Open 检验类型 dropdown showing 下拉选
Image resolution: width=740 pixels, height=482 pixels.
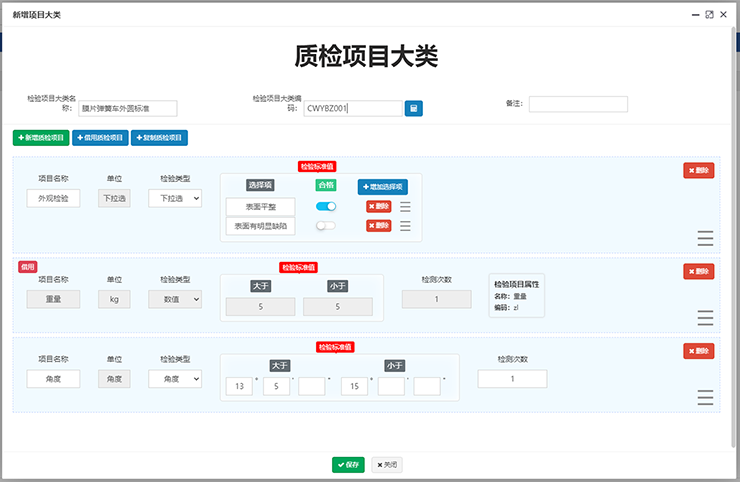(x=175, y=199)
